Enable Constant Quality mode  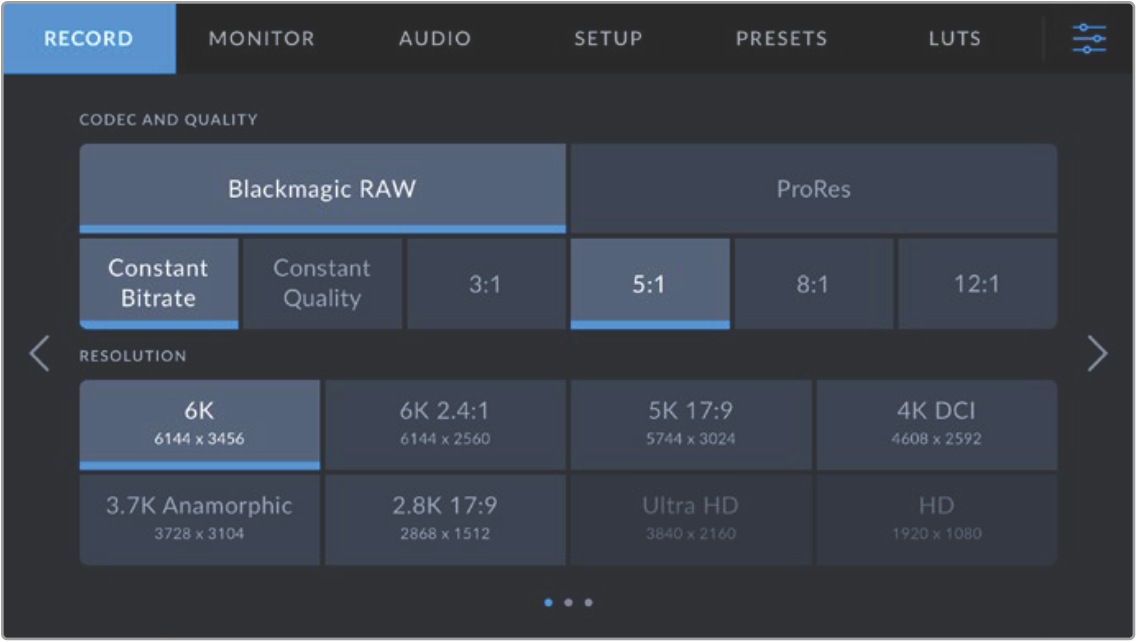pos(322,283)
